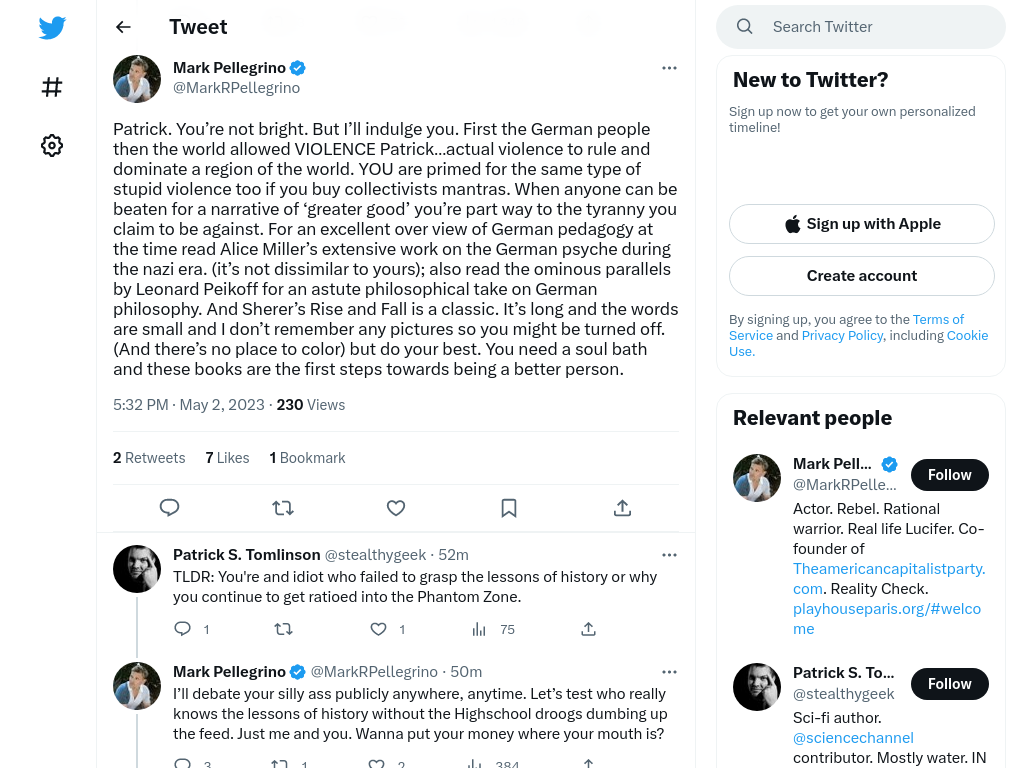The width and height of the screenshot is (1024, 768).
Task: Reply to the main tweet with the speech bubble icon
Action: tap(169, 507)
